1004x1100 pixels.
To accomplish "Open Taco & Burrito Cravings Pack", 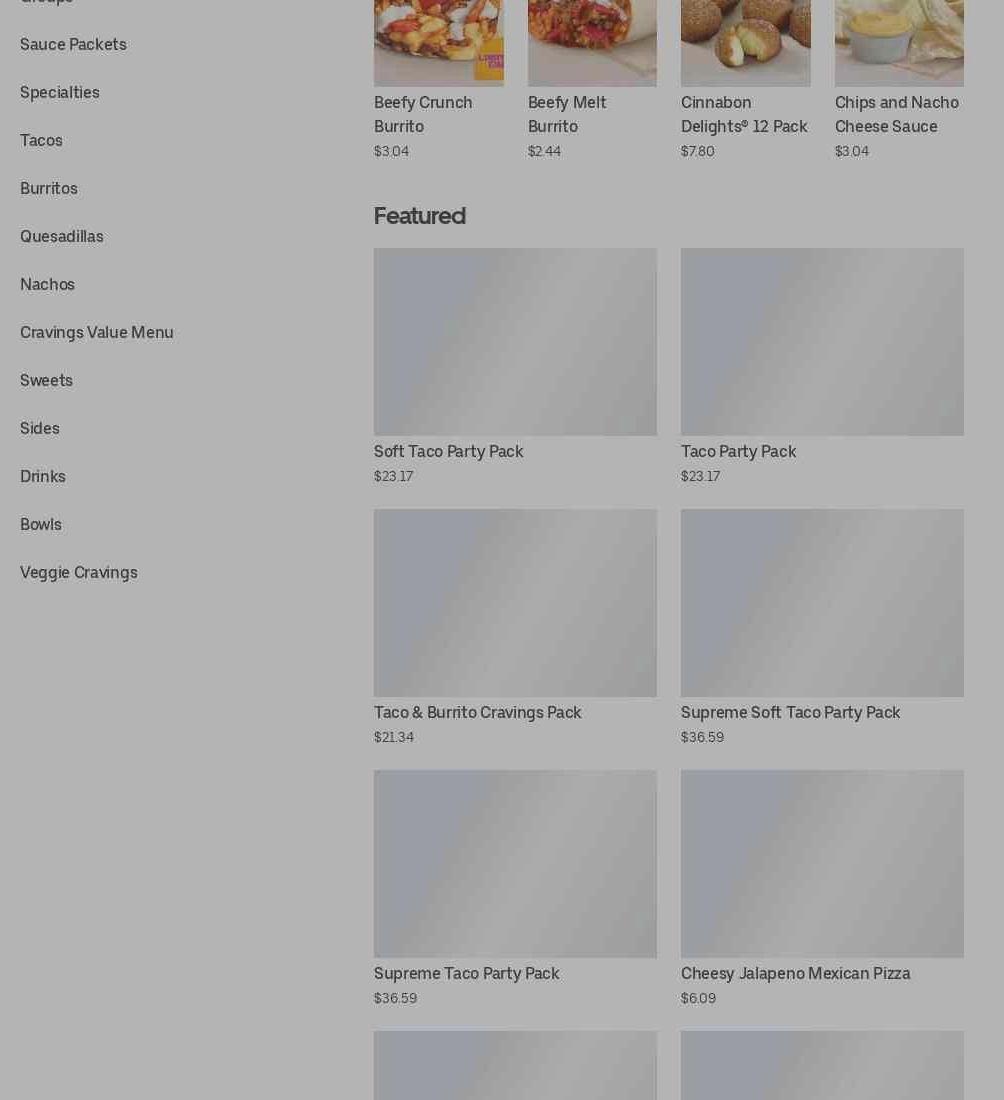I will [515, 626].
